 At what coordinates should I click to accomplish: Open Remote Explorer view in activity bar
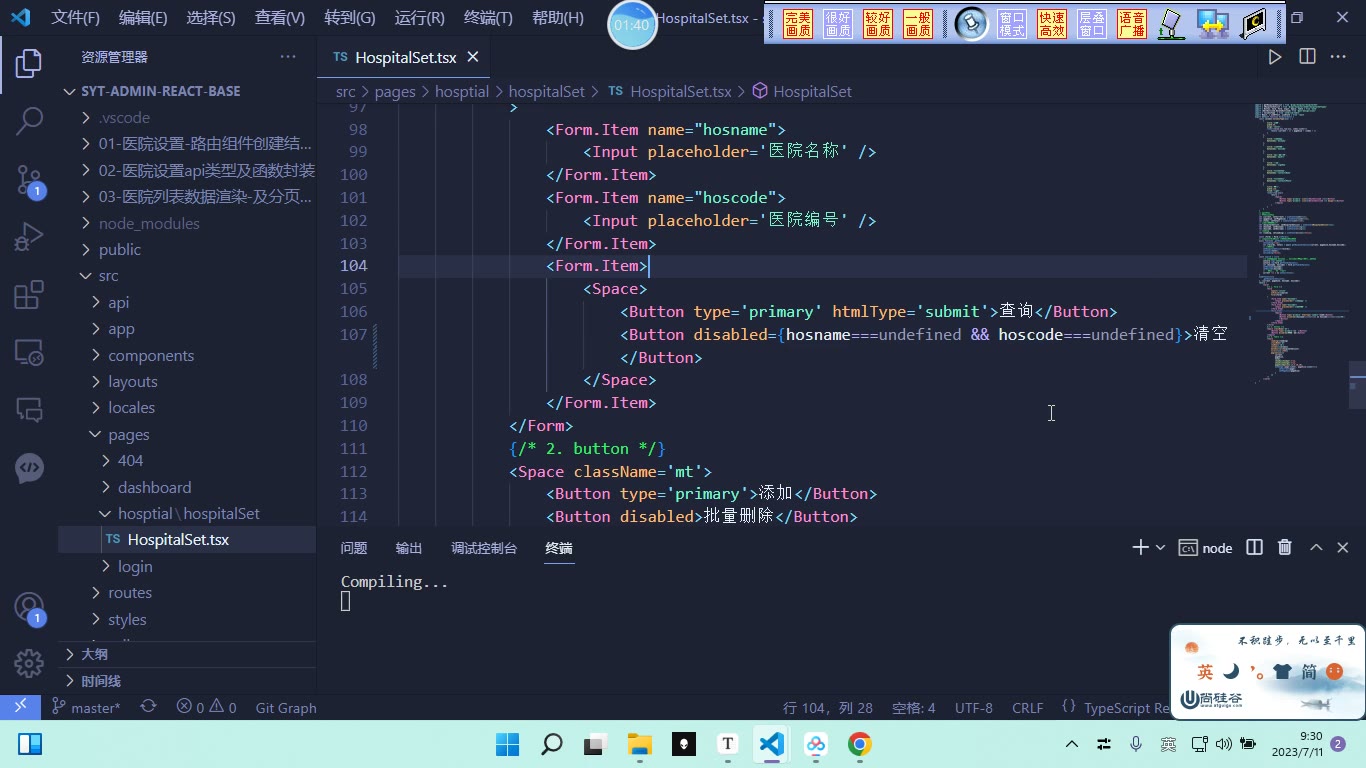point(28,352)
